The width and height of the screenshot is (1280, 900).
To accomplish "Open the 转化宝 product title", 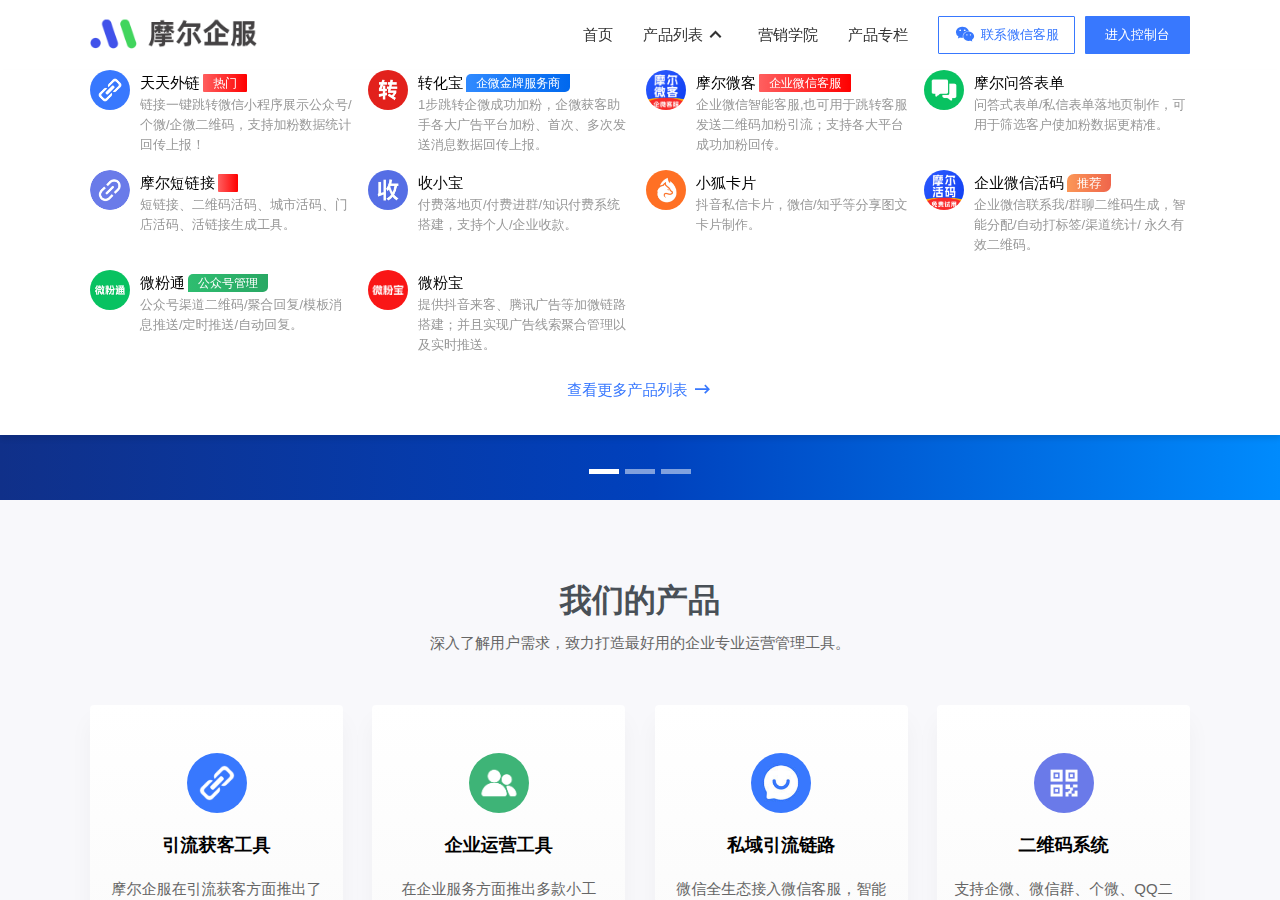I will (x=440, y=83).
